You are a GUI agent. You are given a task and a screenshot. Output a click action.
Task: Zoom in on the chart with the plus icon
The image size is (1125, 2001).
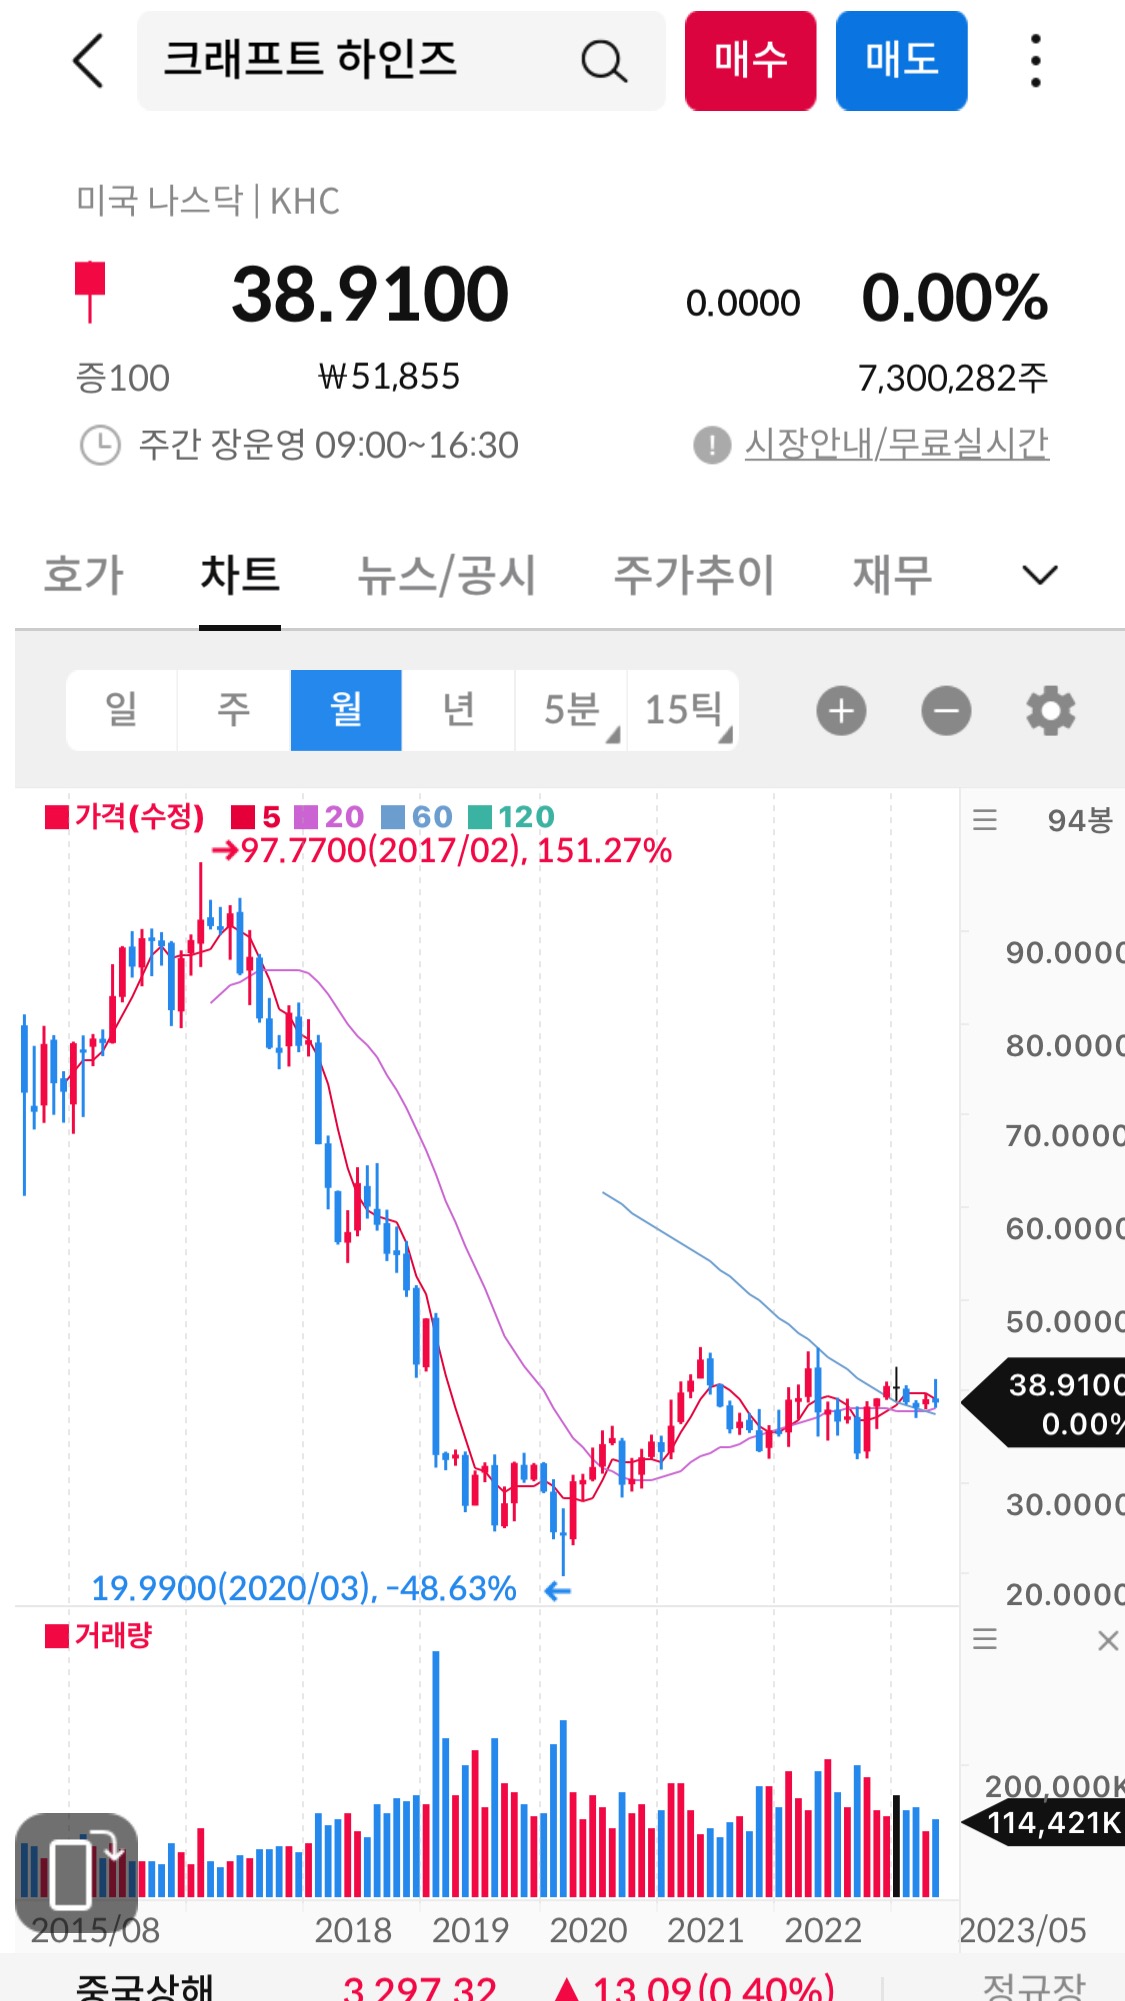coord(840,710)
